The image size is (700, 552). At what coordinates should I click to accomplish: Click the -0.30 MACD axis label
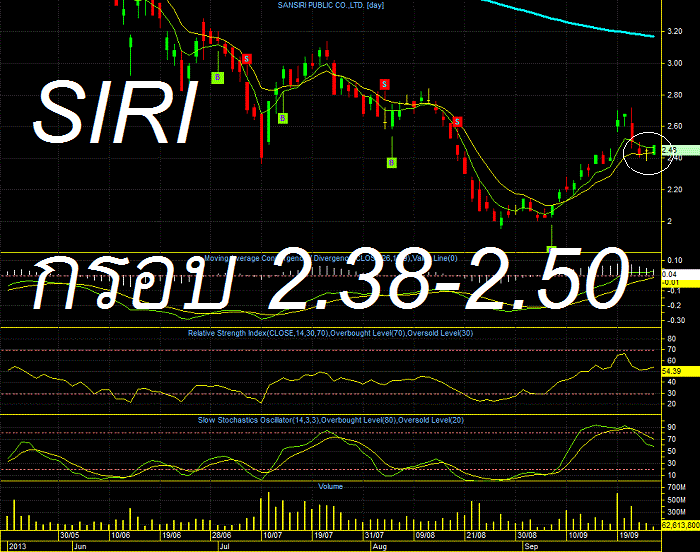coord(675,320)
